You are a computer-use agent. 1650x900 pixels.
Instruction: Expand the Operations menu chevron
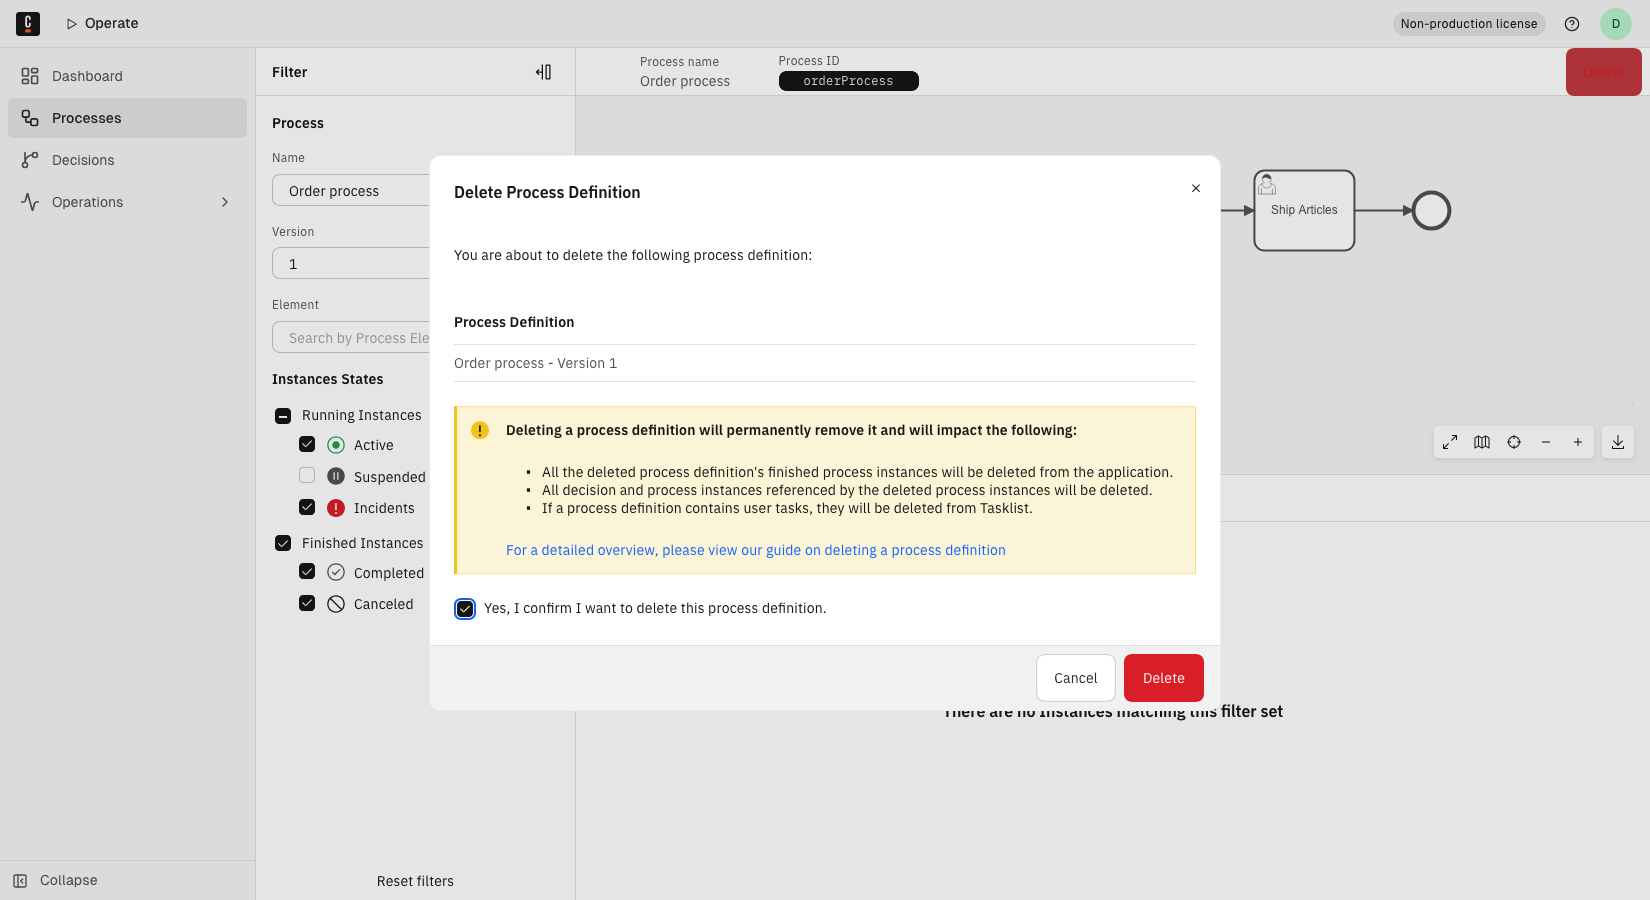click(225, 202)
